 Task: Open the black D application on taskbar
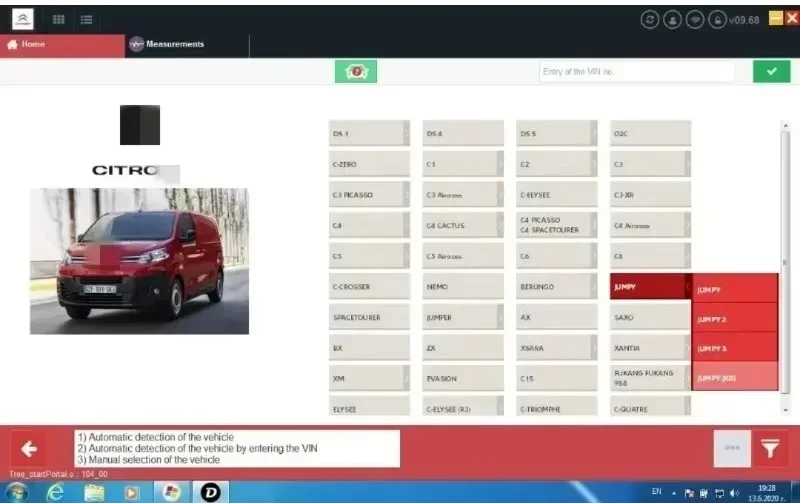pyautogui.click(x=210, y=493)
